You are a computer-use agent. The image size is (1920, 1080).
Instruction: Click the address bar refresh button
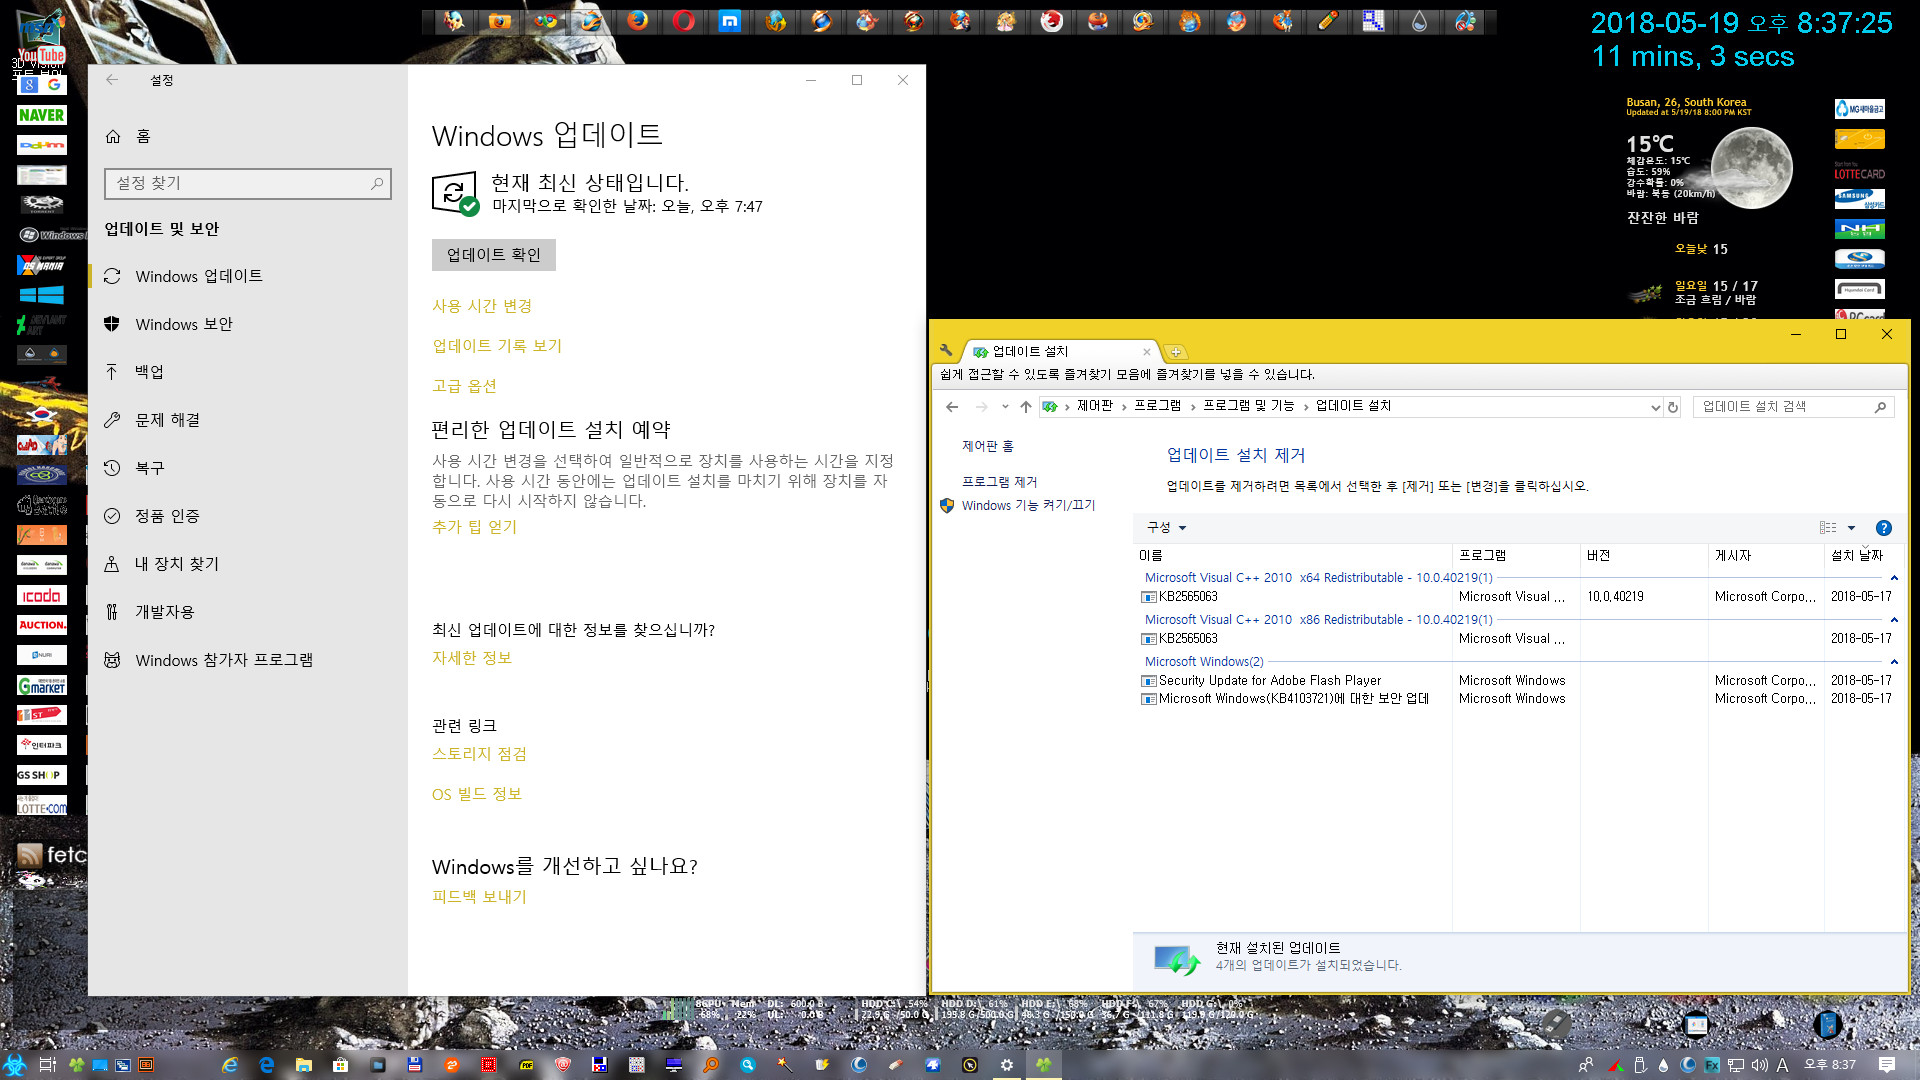1673,407
